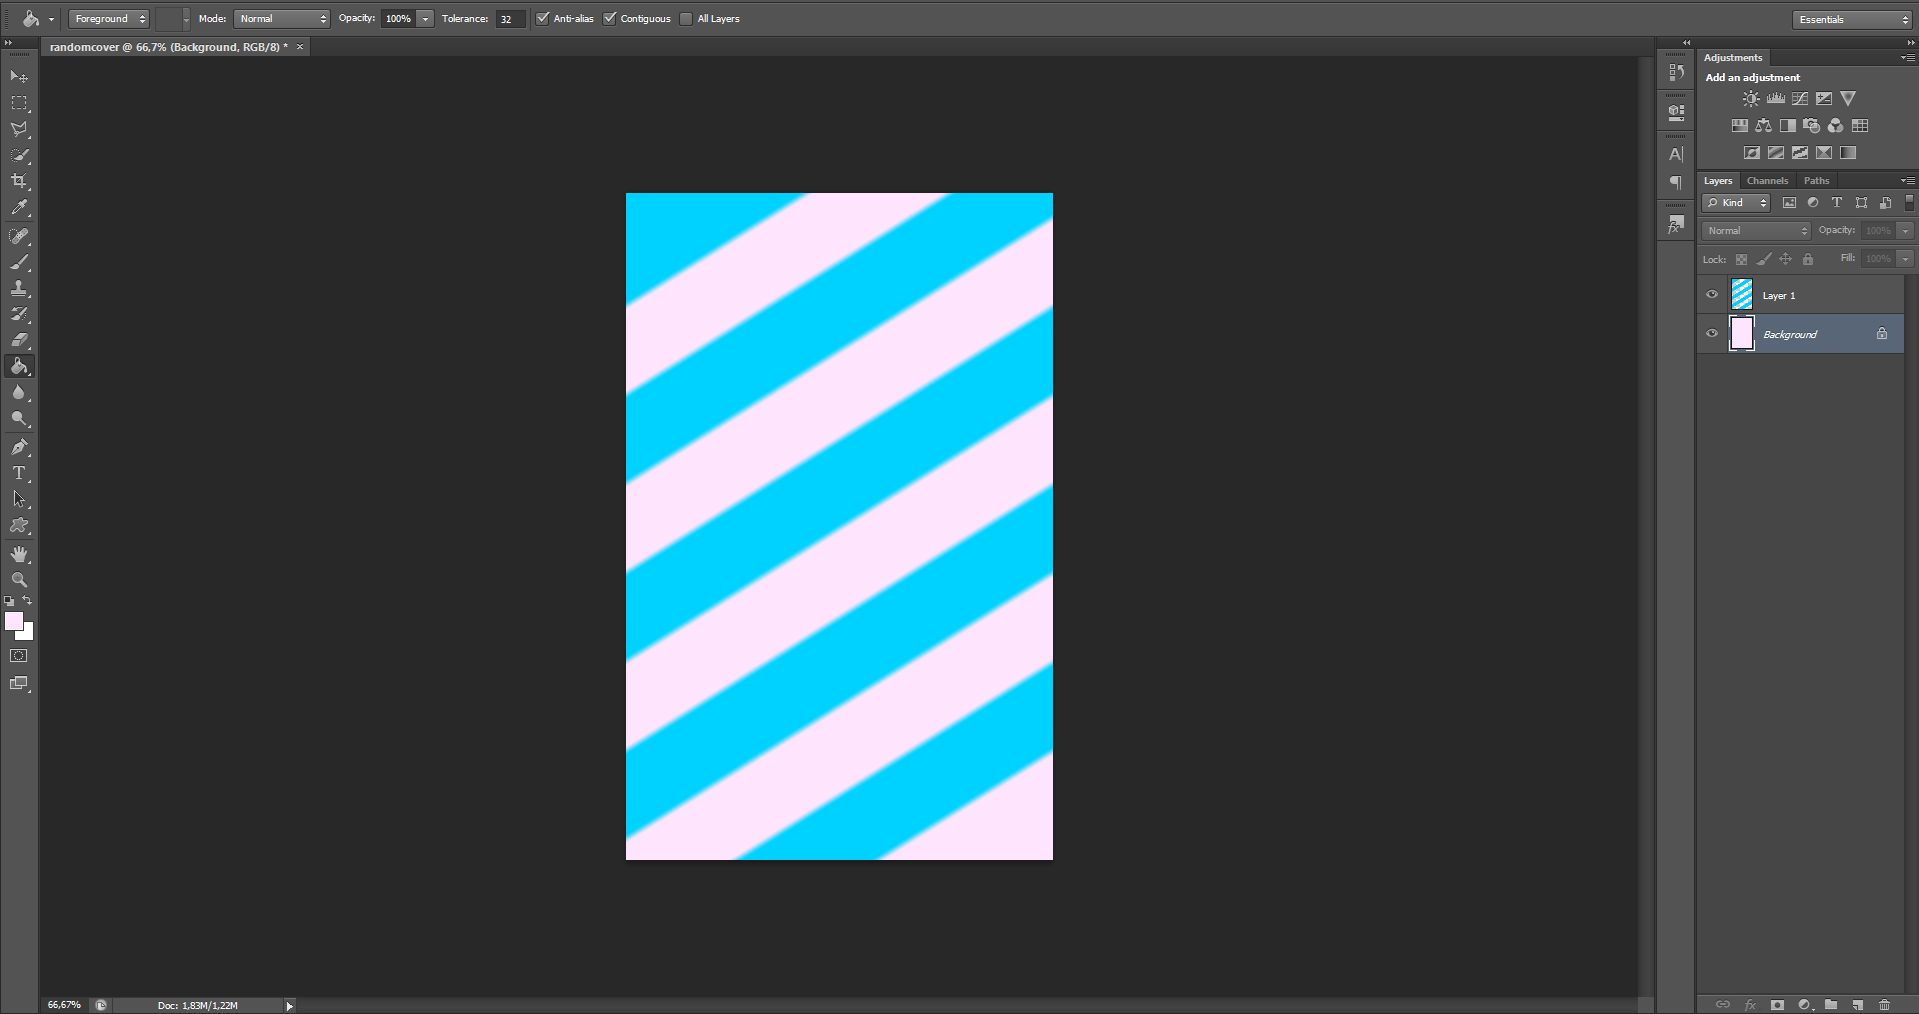
Task: Select the Crop tool
Action: [19, 181]
